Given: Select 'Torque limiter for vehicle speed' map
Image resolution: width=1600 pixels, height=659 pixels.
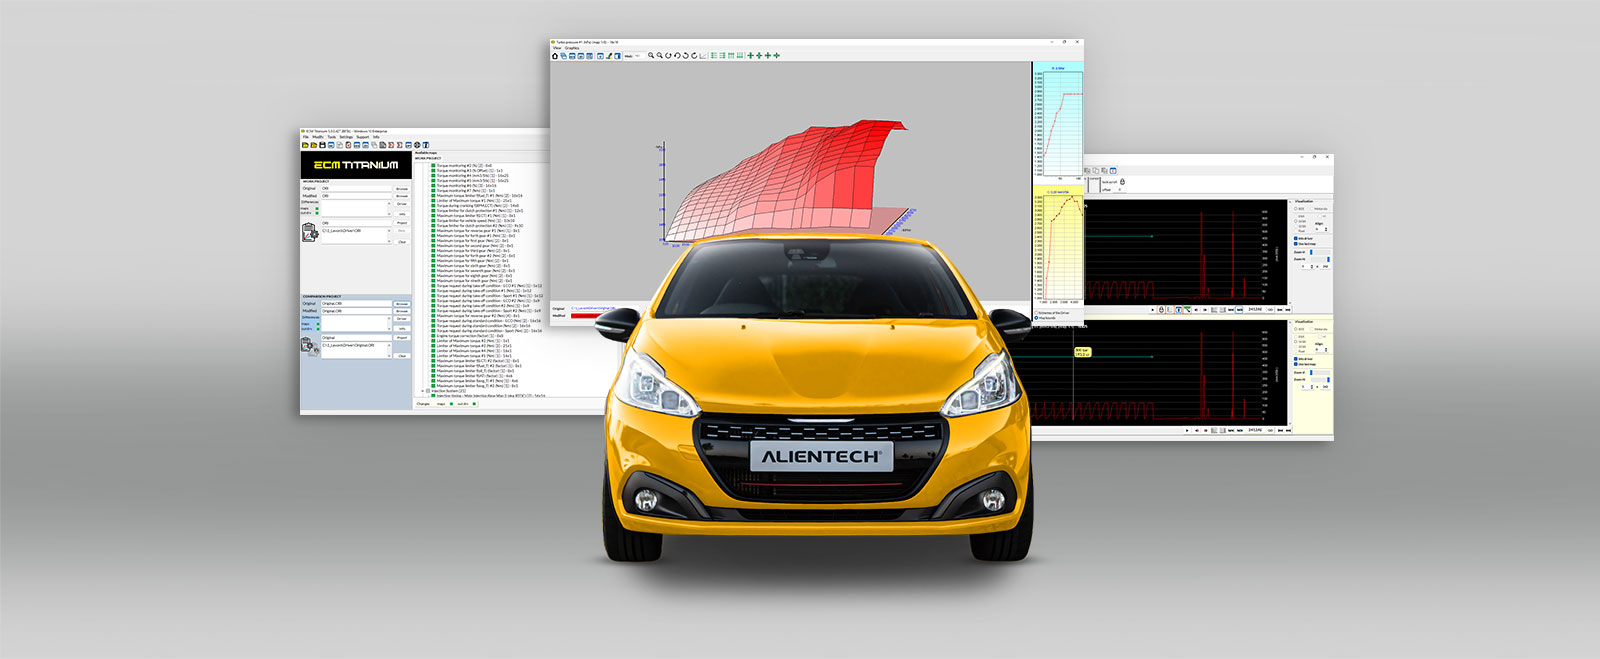Looking at the screenshot, I should coord(474,221).
